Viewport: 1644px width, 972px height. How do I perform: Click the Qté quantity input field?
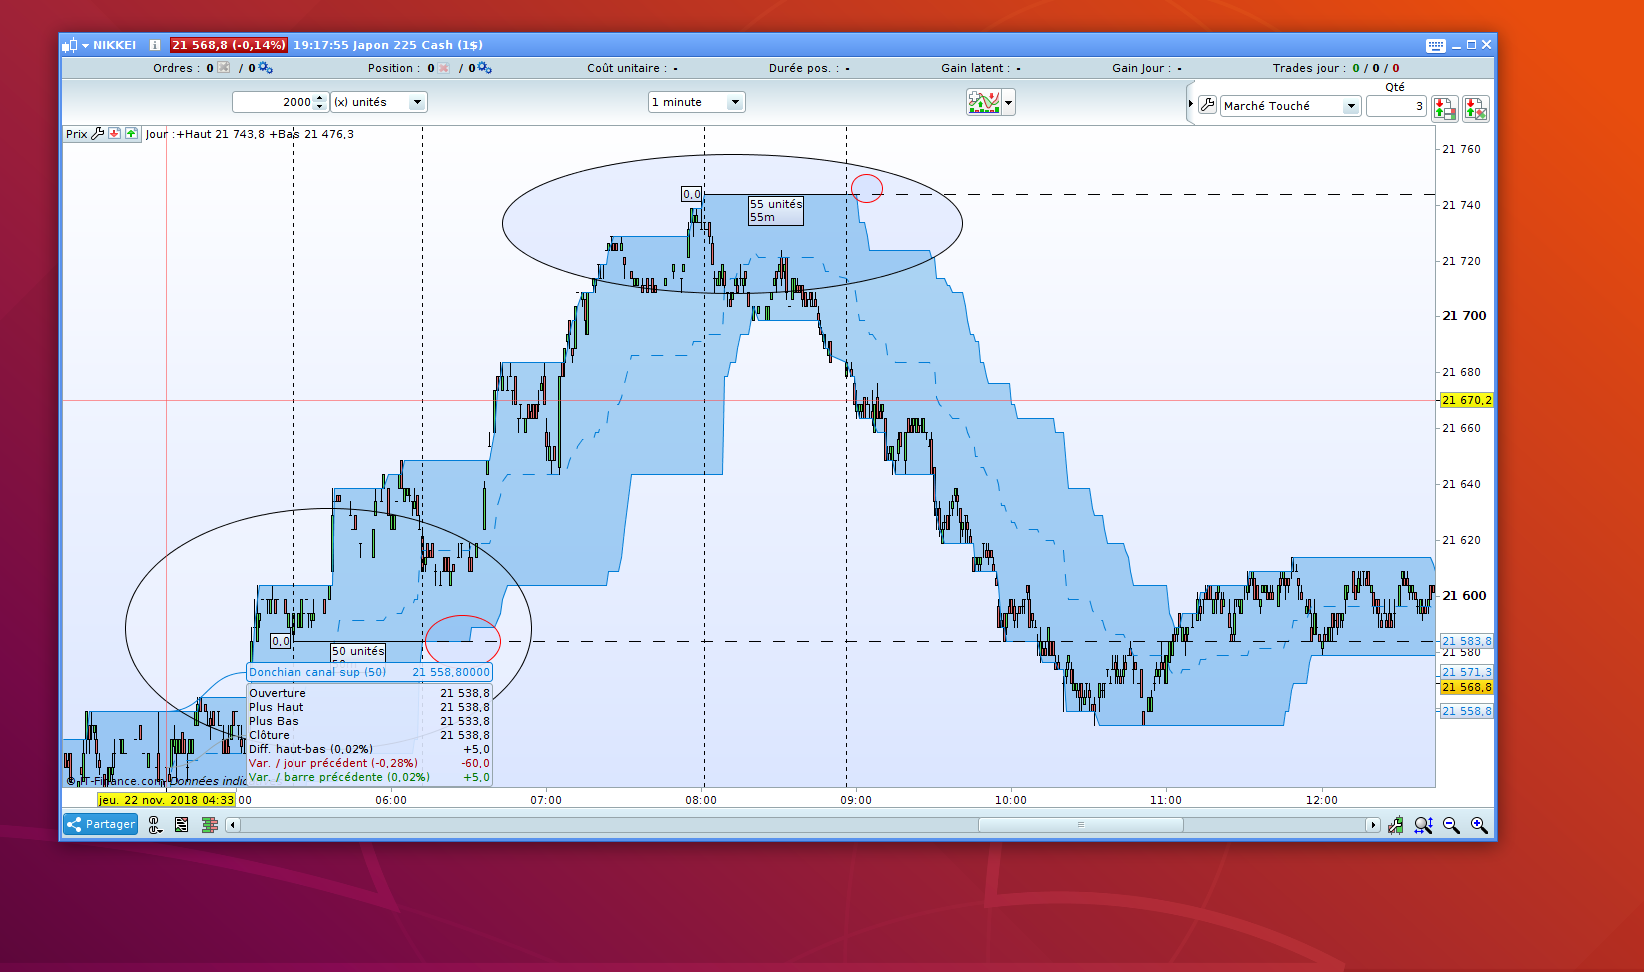tap(1395, 106)
